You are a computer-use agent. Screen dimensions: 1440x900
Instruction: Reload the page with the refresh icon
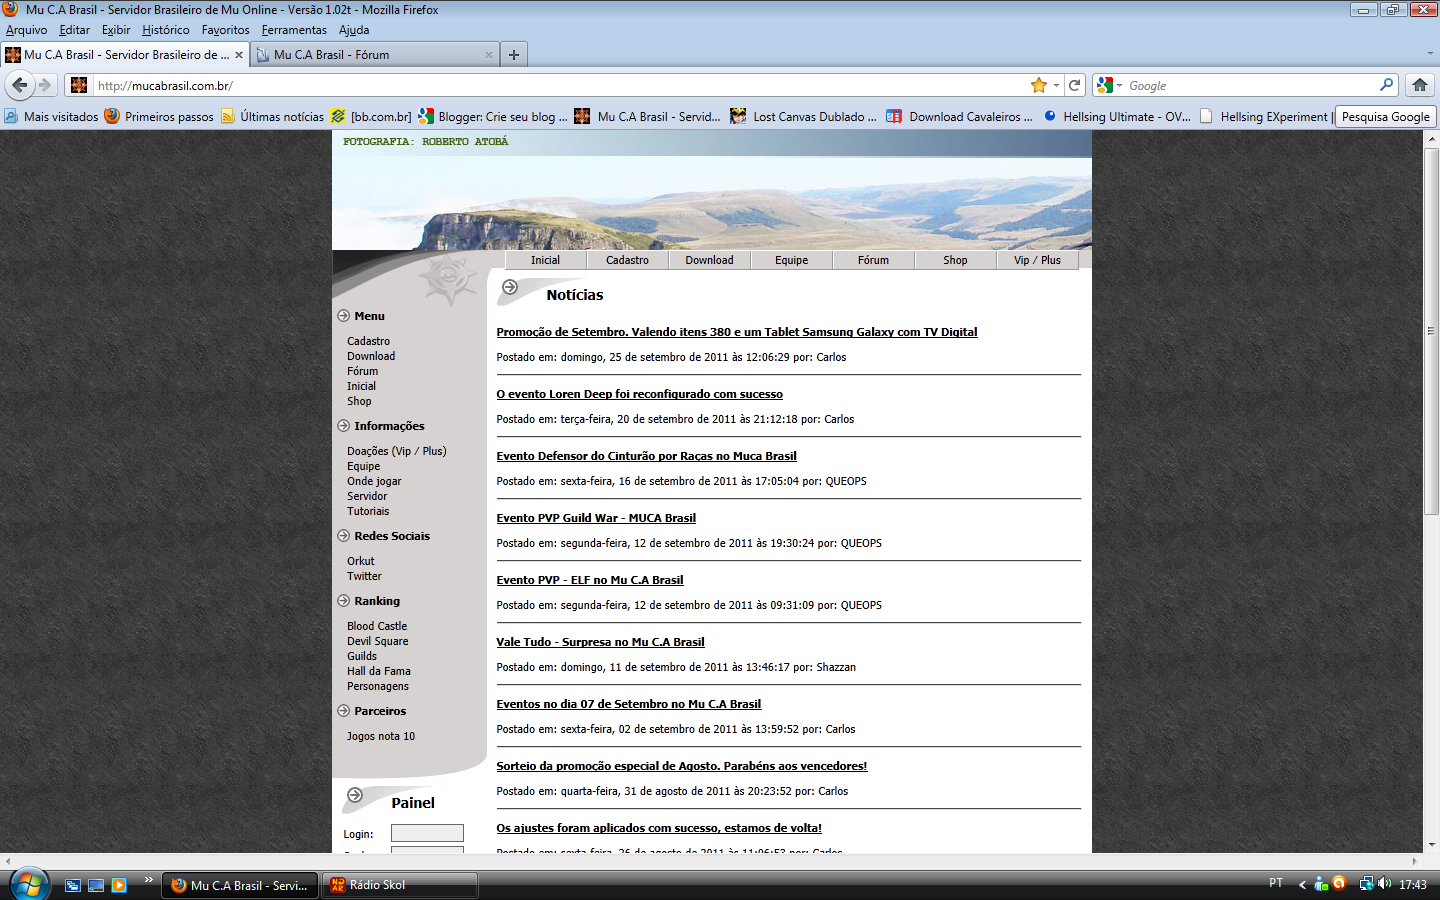click(x=1075, y=86)
